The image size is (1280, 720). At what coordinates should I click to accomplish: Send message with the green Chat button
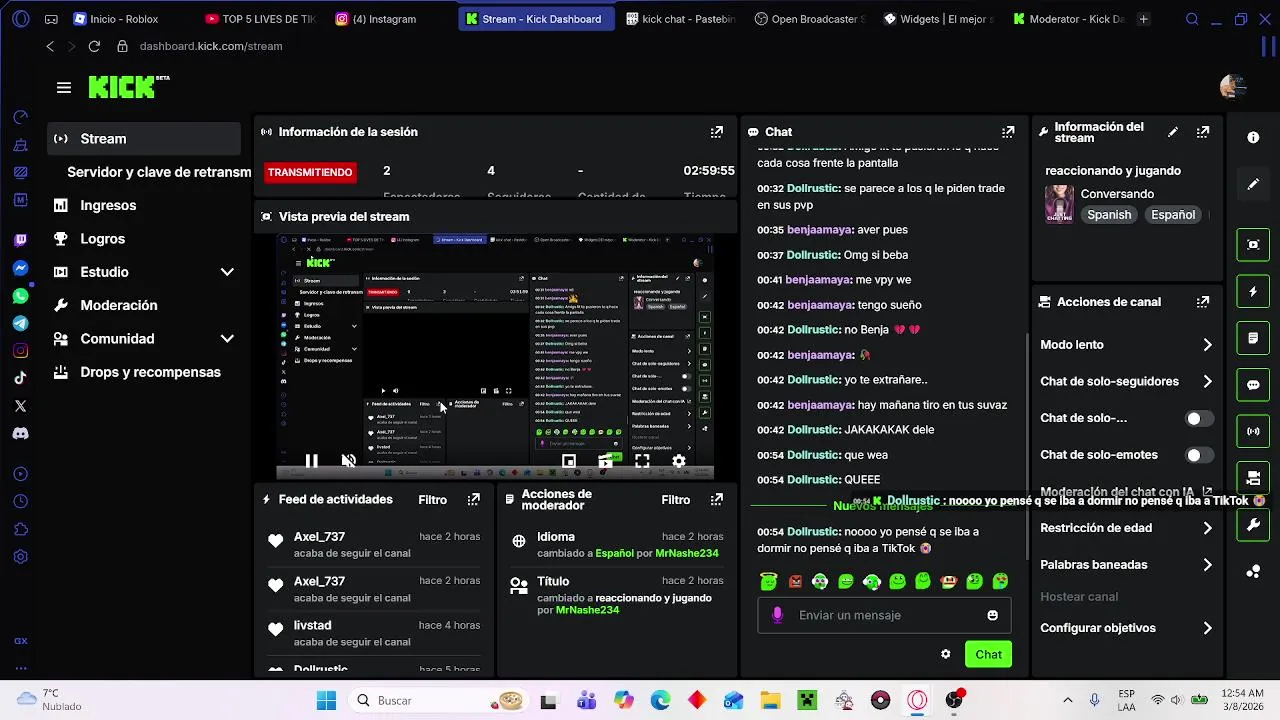coord(988,654)
